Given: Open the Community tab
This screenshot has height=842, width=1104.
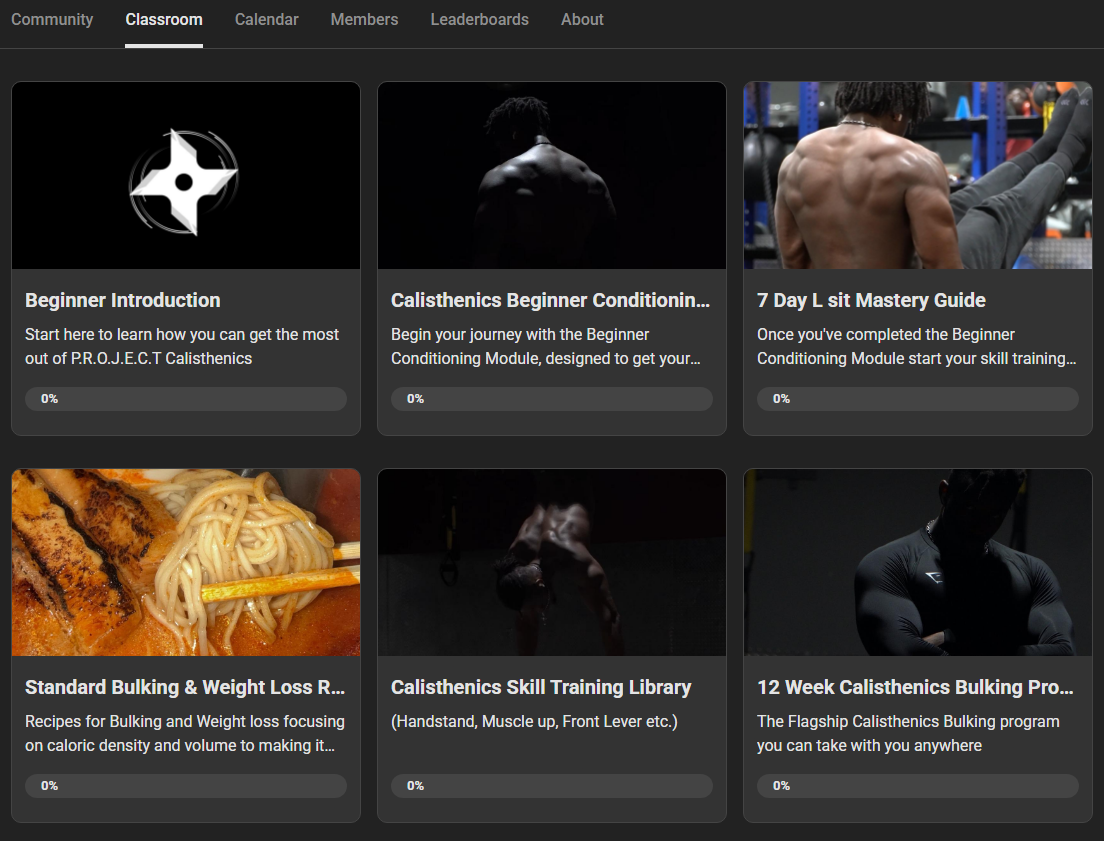Looking at the screenshot, I should (x=52, y=20).
